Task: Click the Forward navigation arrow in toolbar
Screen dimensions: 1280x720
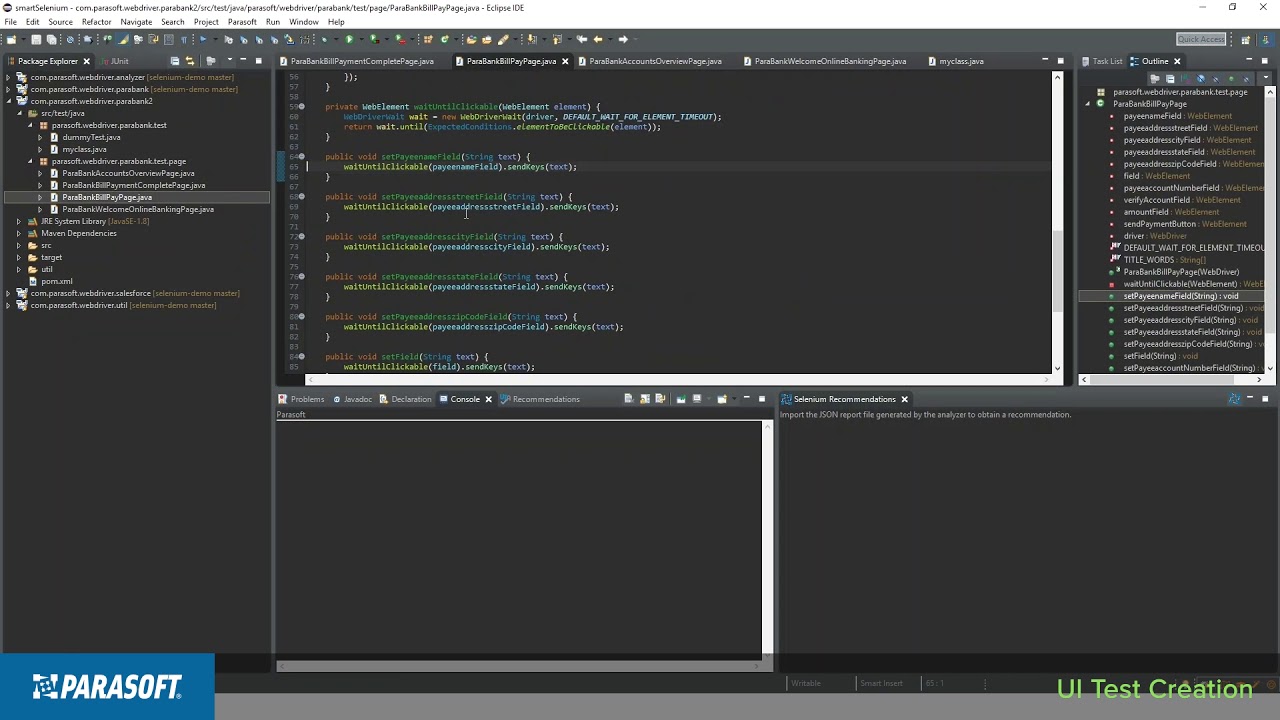Action: (622, 39)
